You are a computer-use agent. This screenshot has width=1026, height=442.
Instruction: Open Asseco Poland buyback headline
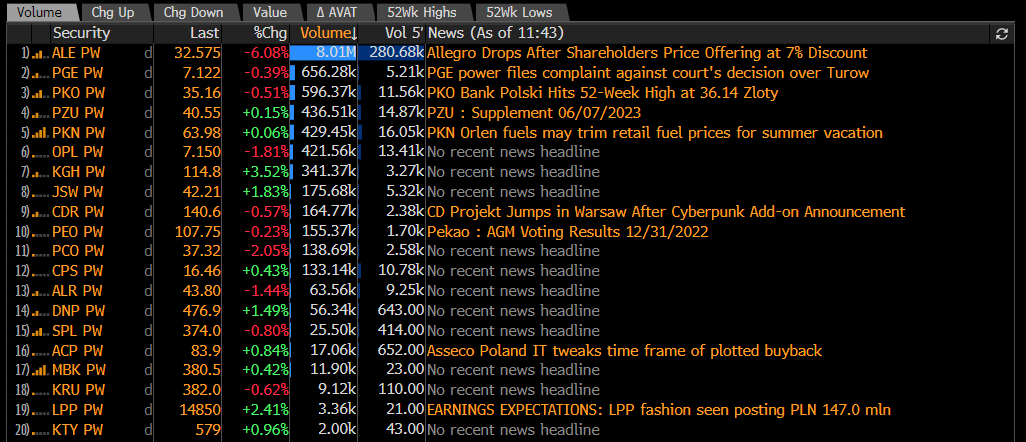[x=624, y=351]
